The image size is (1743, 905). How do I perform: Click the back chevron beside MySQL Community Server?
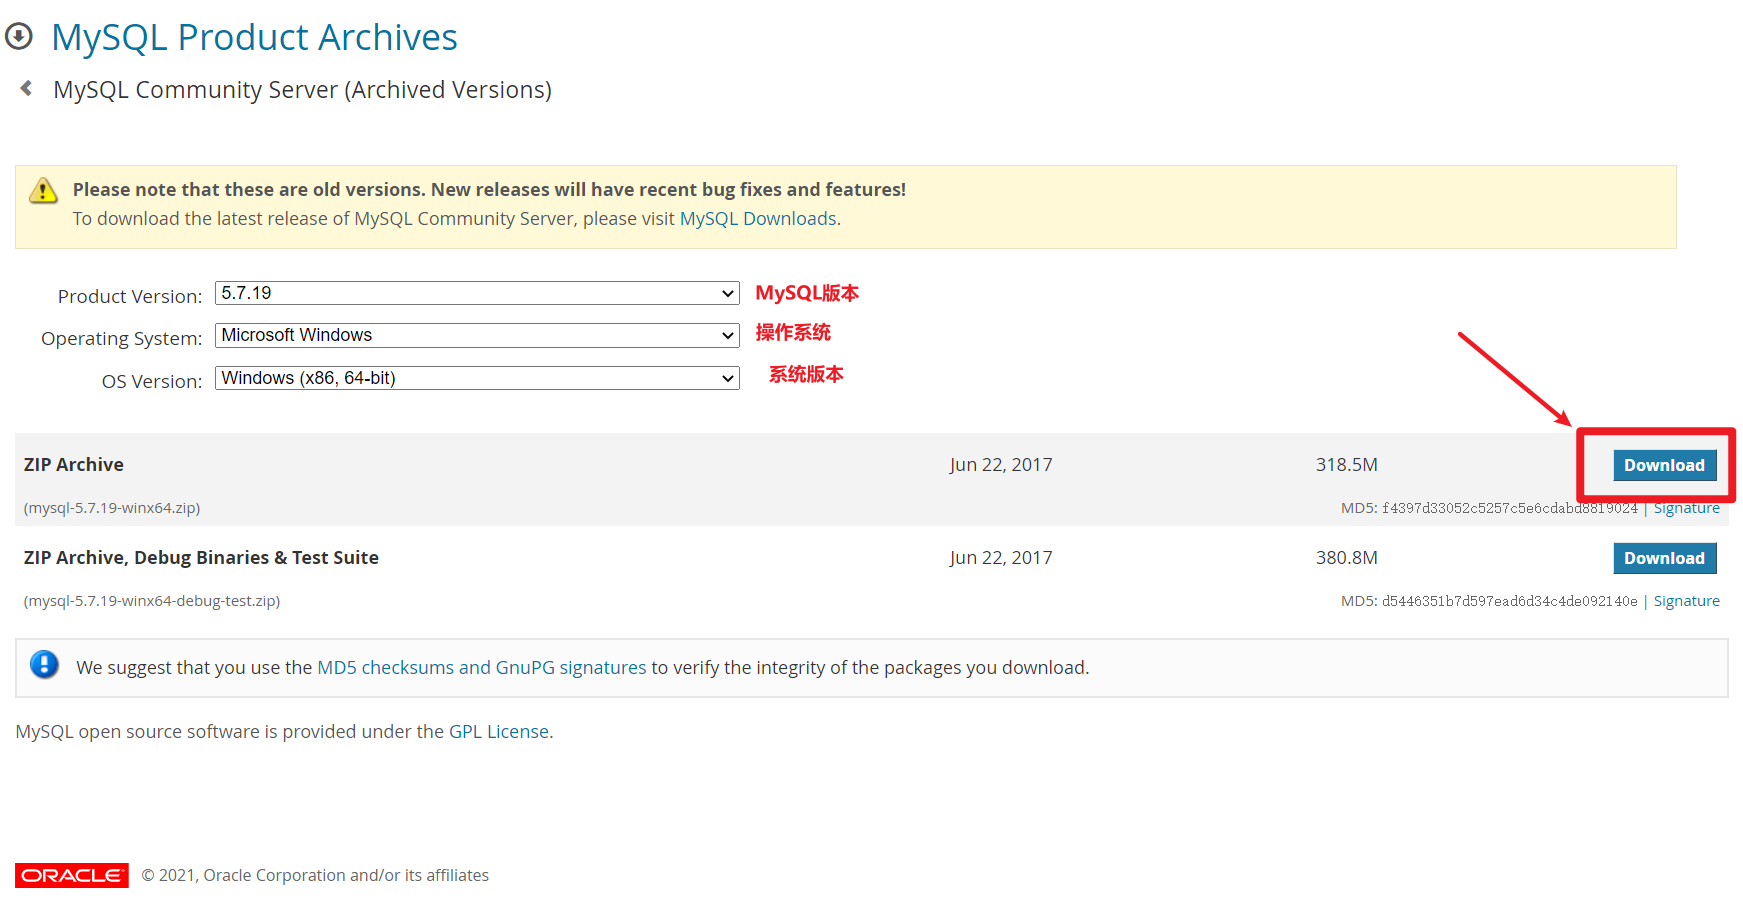pos(26,88)
